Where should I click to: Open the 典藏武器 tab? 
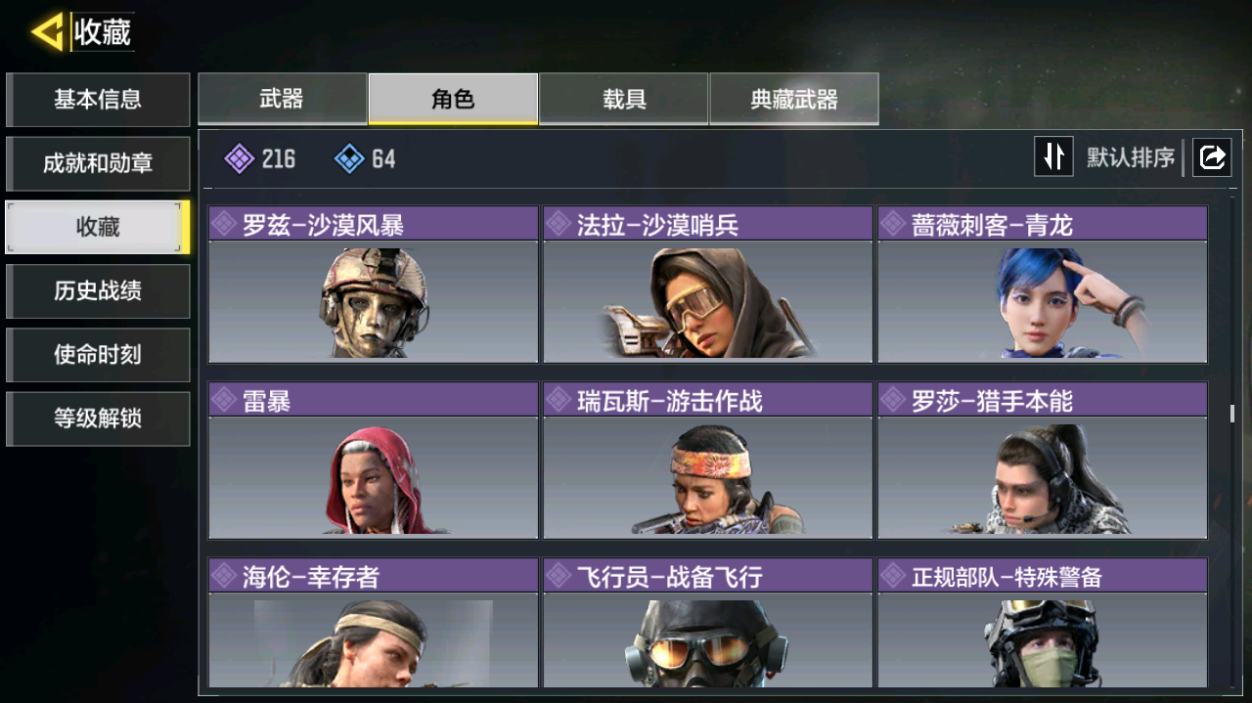click(x=794, y=98)
